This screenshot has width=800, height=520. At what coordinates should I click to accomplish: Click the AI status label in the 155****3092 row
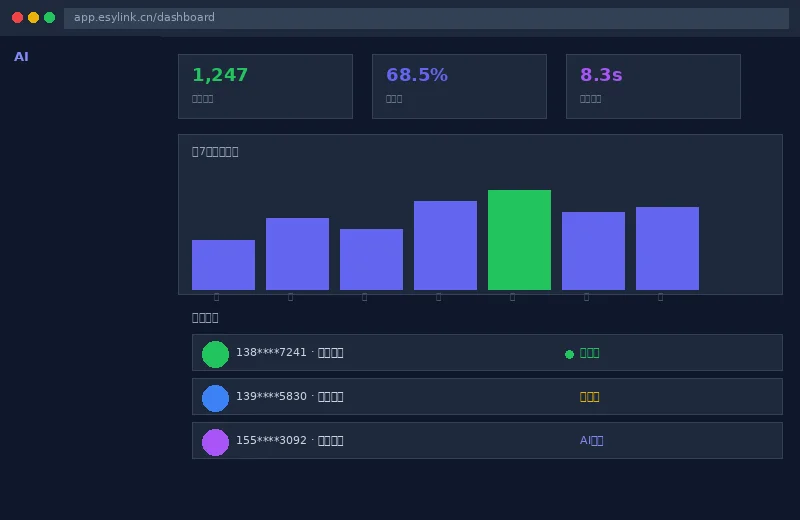click(x=591, y=440)
